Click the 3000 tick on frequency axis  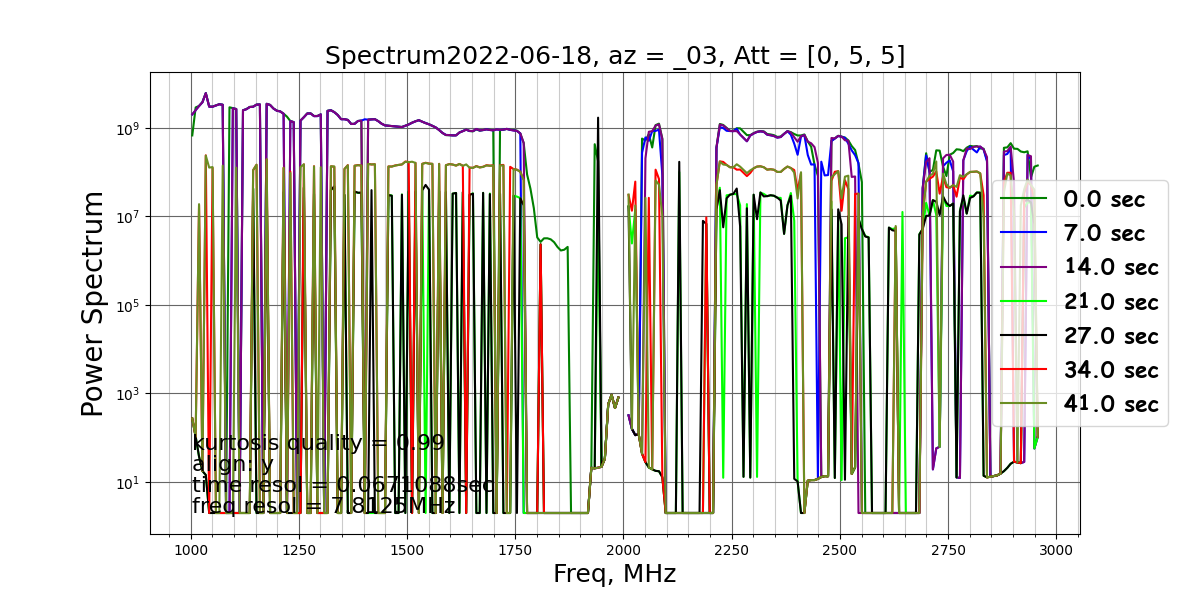1056,550
